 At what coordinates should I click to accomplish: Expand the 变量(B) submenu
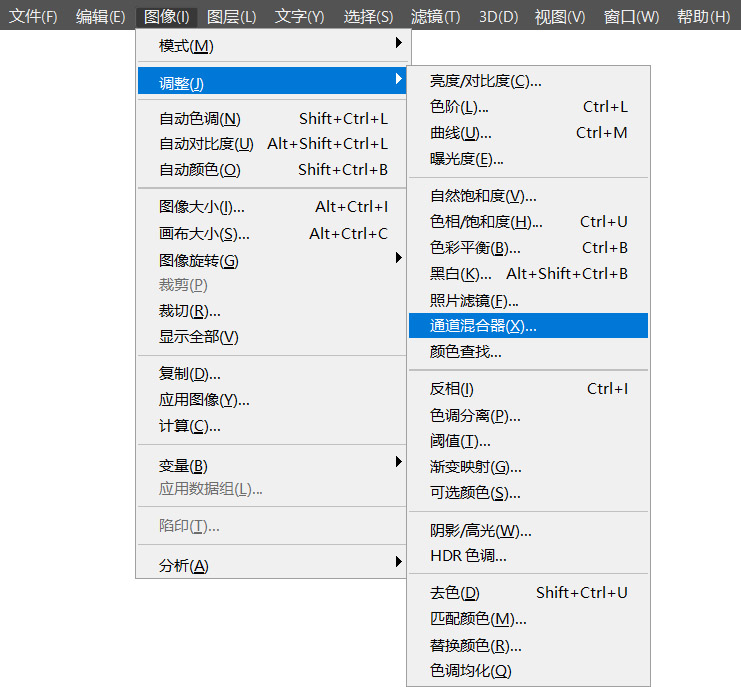[272, 465]
